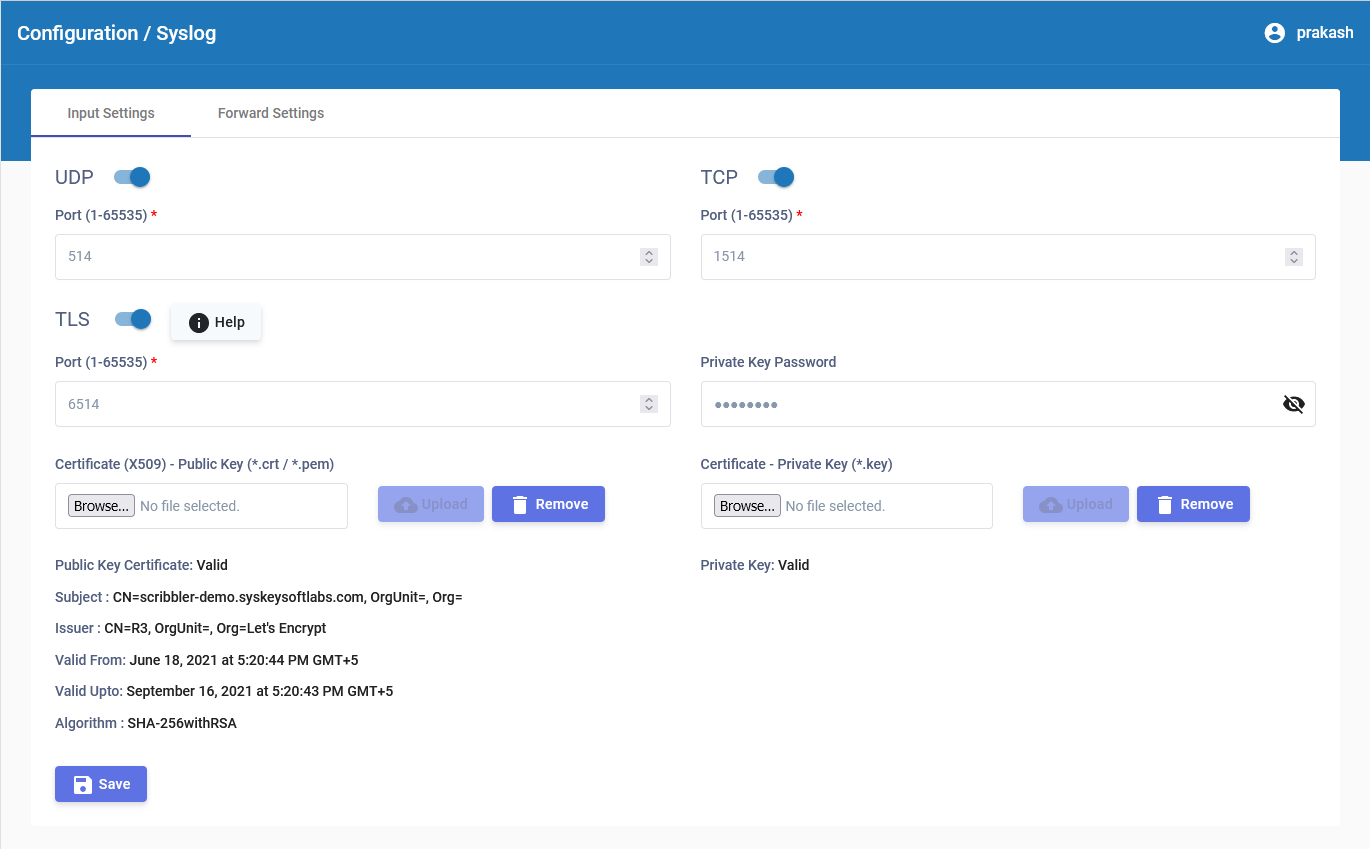The height and width of the screenshot is (849, 1370).
Task: Reveal password using crossed-eye icon
Action: coord(1293,404)
